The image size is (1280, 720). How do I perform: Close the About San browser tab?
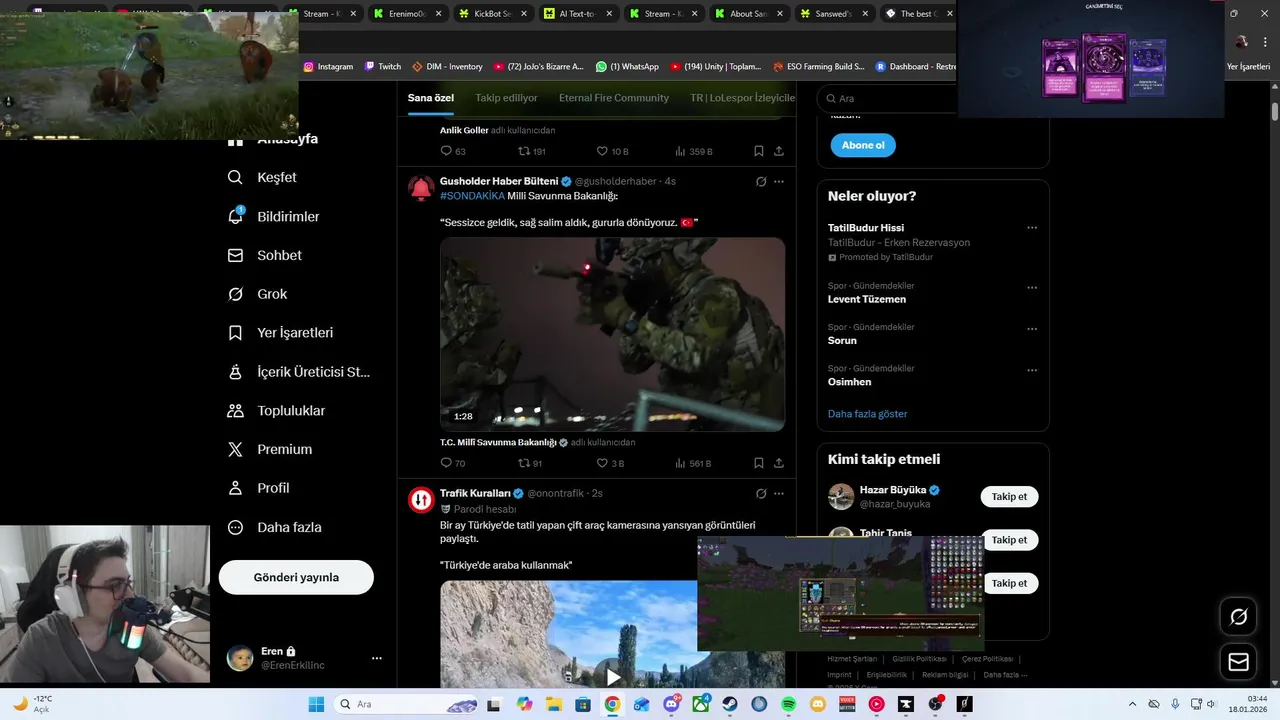click(x=778, y=14)
